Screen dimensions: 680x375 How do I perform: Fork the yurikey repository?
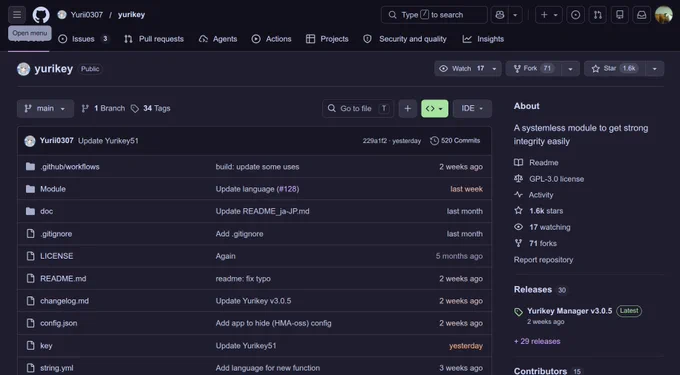pyautogui.click(x=533, y=68)
